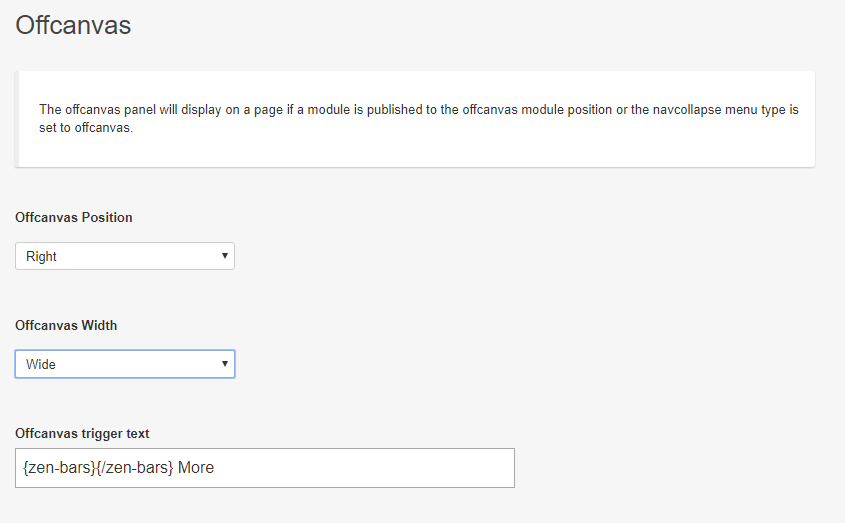The height and width of the screenshot is (523, 845).
Task: Place cursor after the word More
Action: tap(215, 467)
